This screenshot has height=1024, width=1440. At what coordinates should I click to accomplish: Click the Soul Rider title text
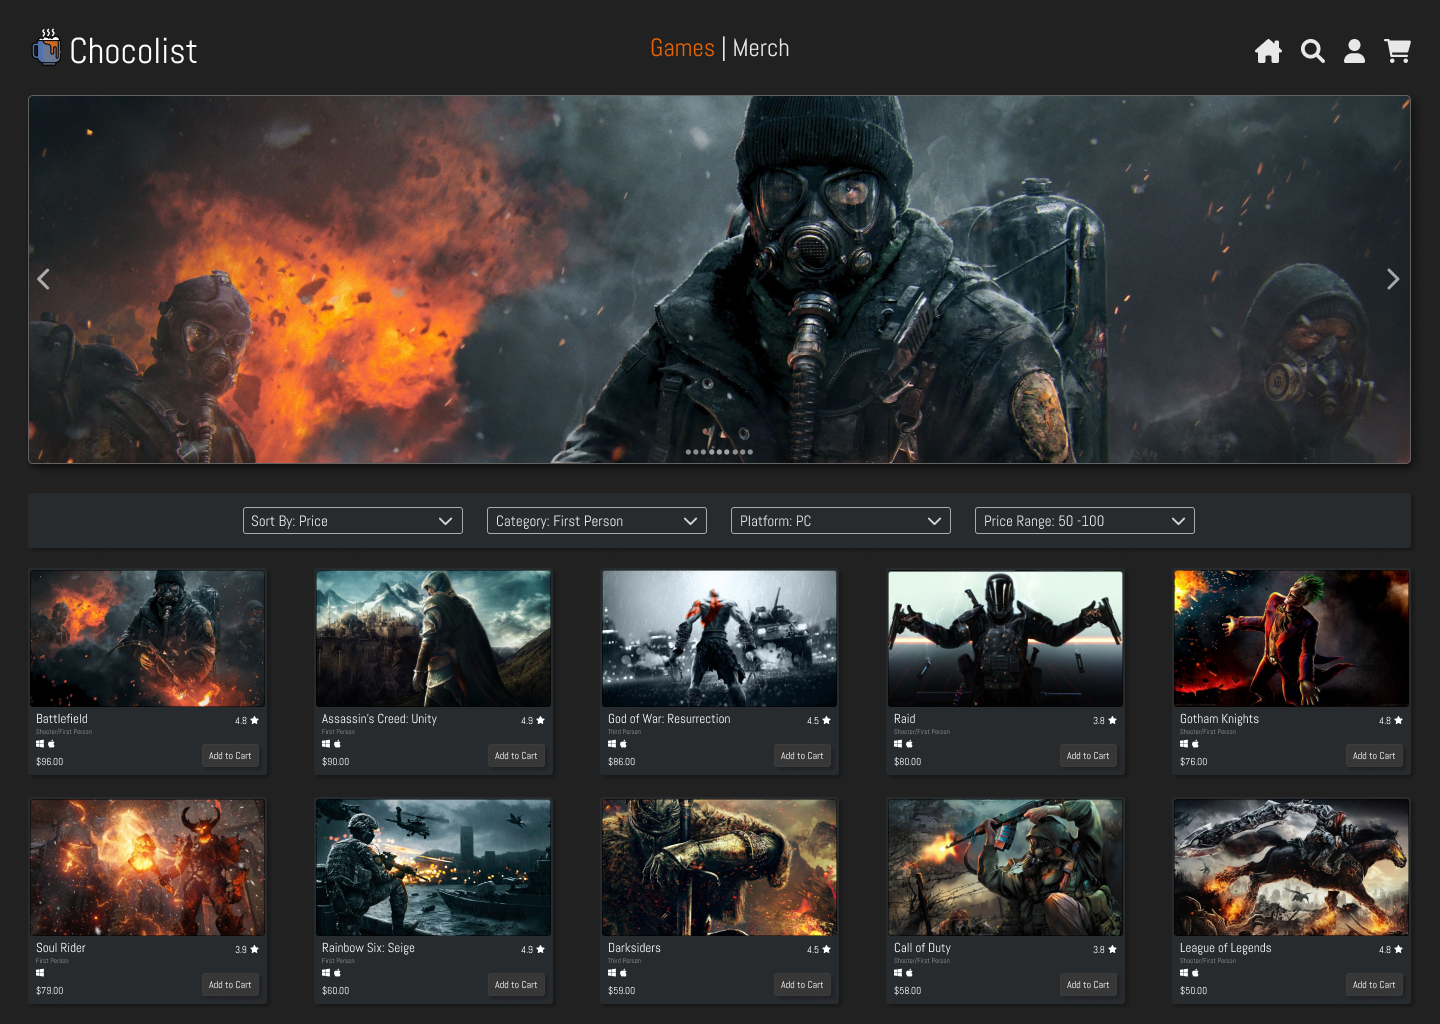(x=61, y=948)
